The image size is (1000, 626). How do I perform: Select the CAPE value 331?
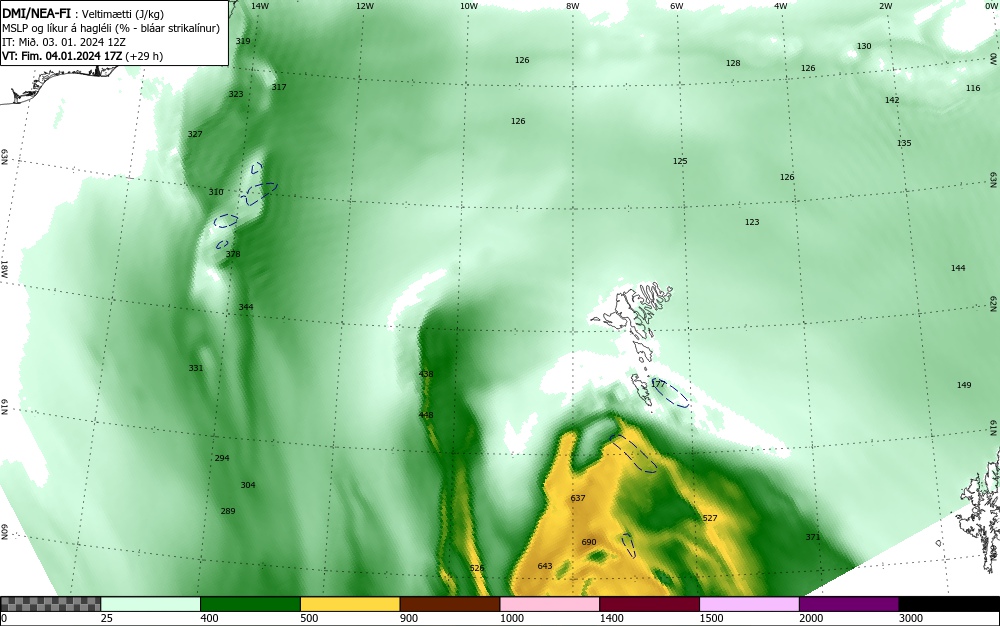click(x=196, y=368)
